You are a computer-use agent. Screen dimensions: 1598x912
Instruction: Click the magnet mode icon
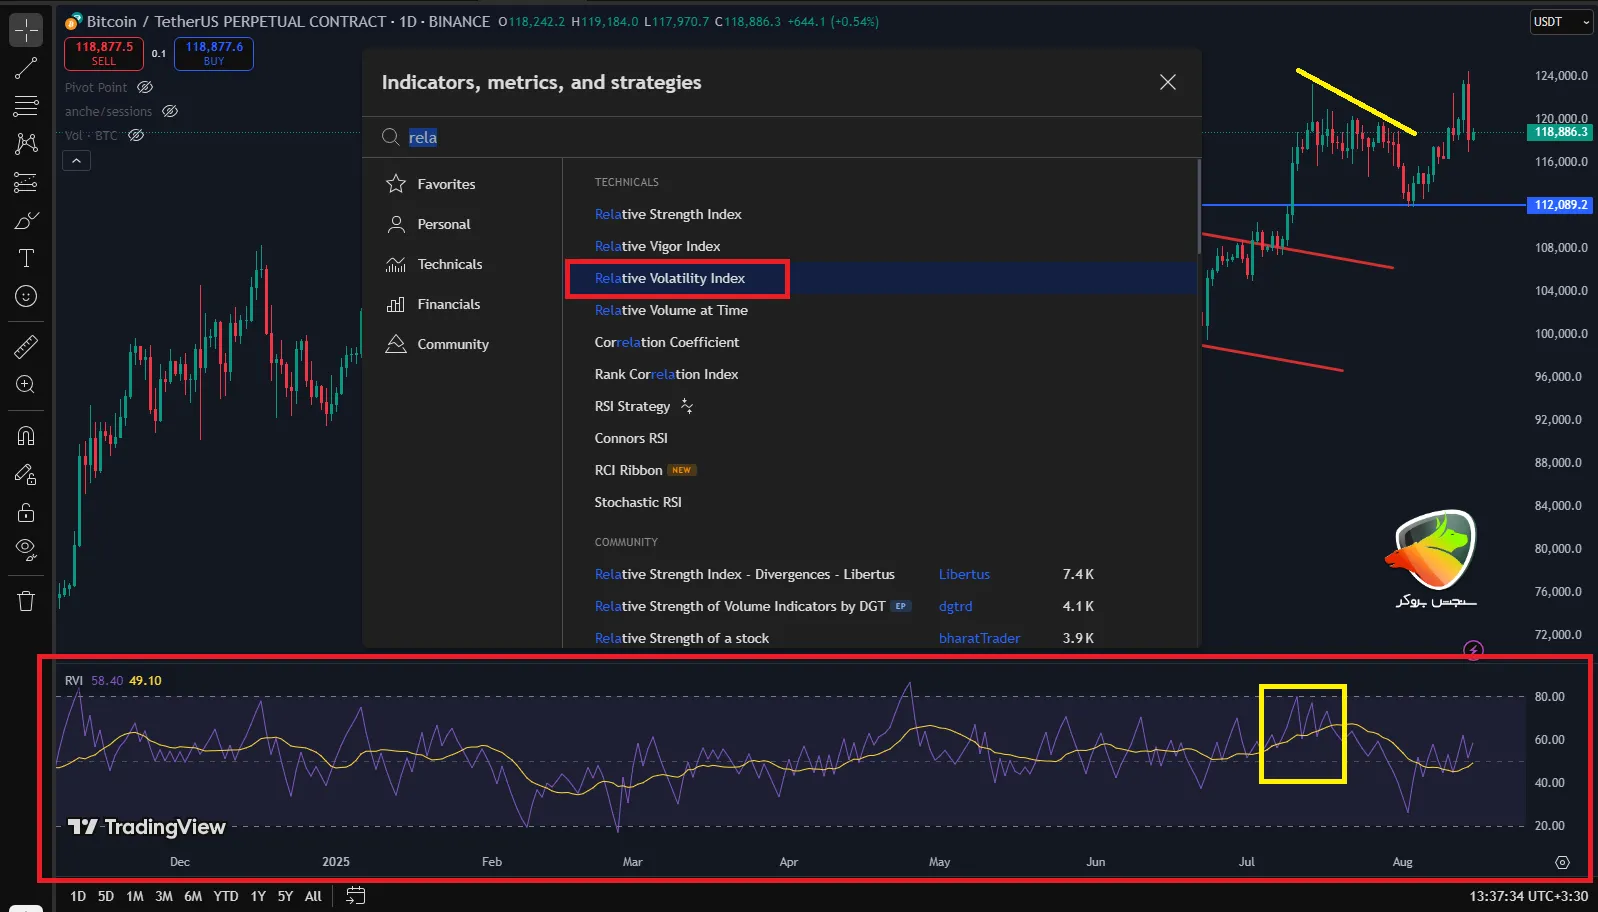[x=26, y=435]
